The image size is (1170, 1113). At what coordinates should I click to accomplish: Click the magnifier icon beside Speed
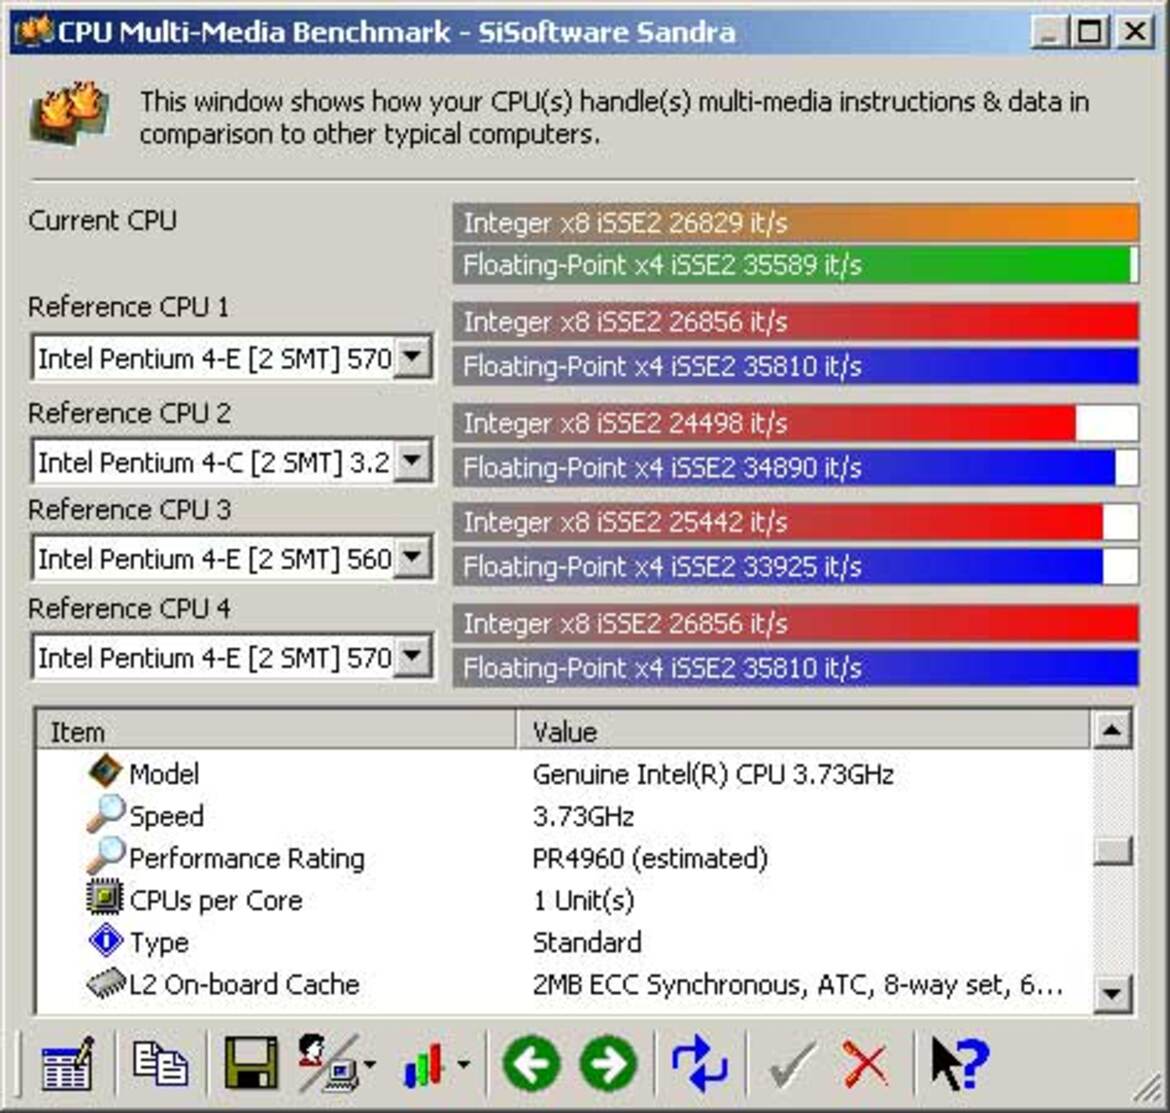105,813
